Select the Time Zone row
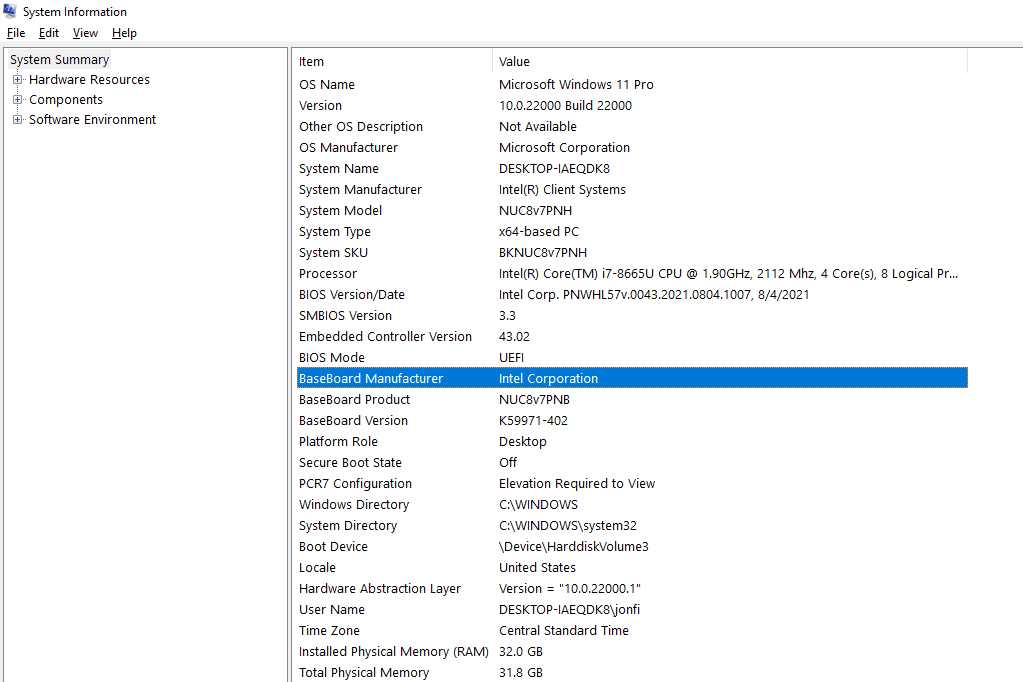Image resolution: width=1023 pixels, height=682 pixels. point(632,630)
